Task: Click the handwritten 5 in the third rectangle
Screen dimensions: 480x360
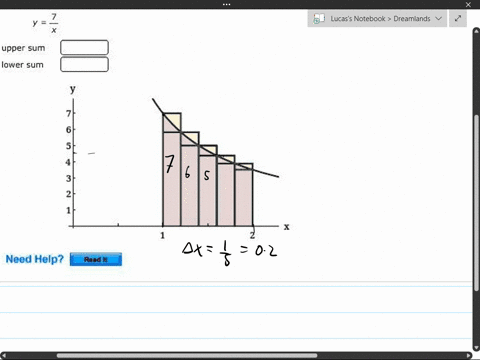Action: [207, 175]
